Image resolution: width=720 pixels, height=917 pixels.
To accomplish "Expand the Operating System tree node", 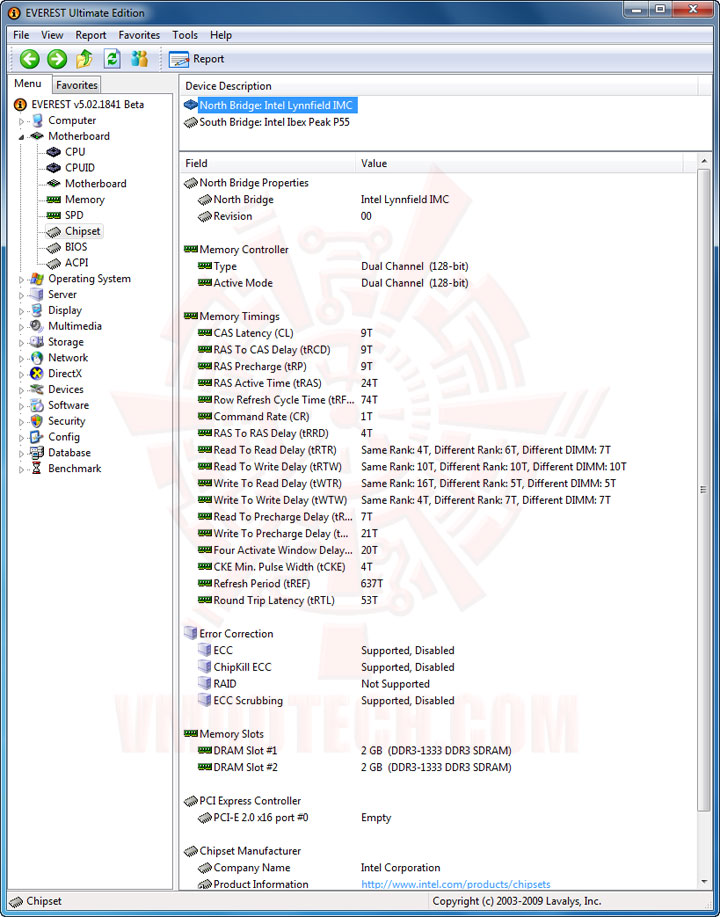I will 22,280.
